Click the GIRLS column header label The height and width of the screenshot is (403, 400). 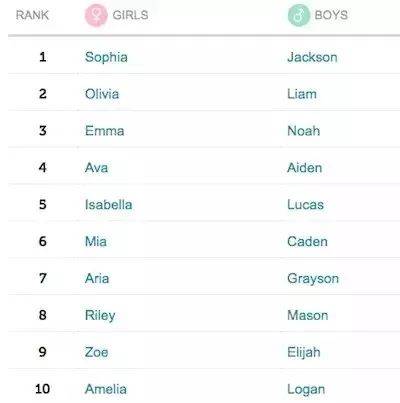pos(130,15)
